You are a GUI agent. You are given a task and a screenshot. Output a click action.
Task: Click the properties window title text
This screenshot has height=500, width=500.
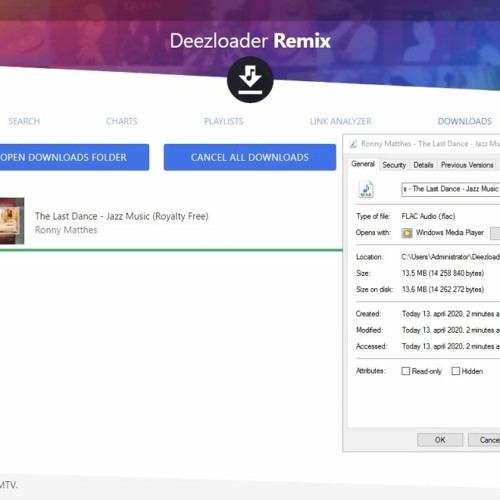pos(430,144)
